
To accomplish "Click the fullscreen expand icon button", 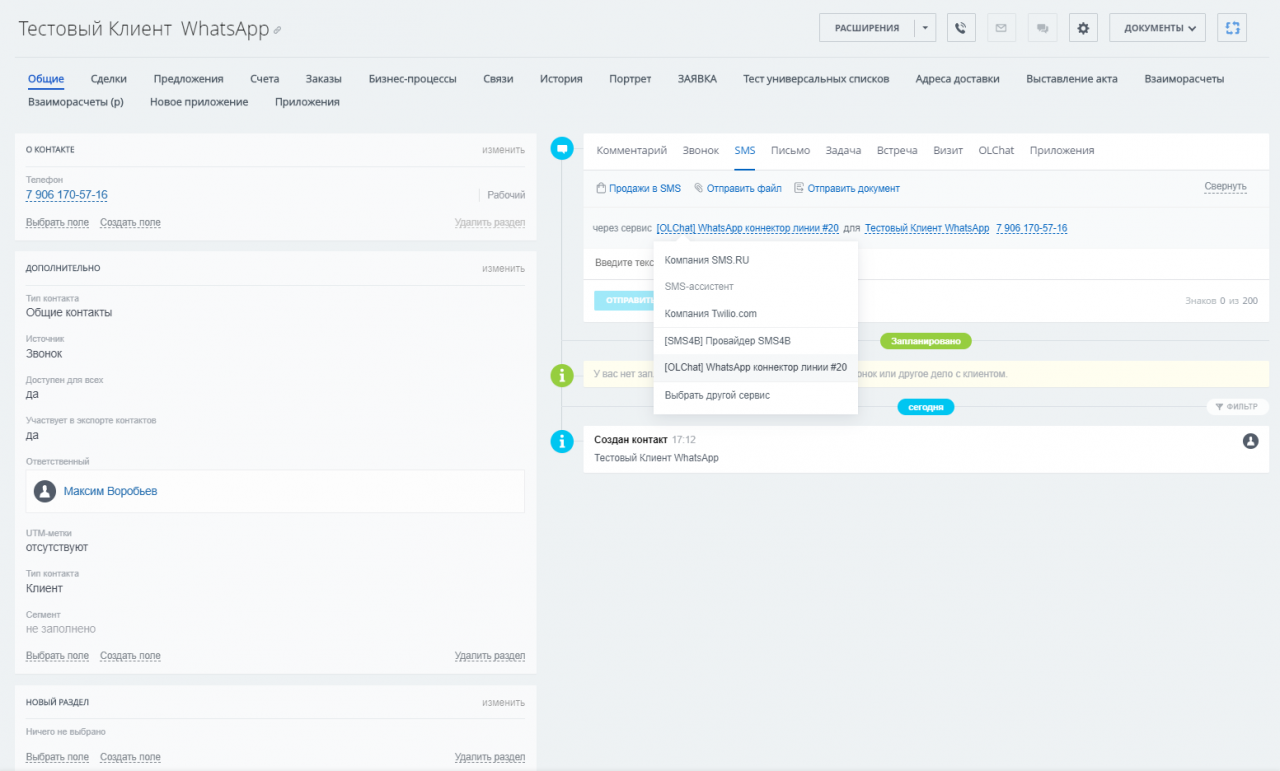I will 1232,28.
